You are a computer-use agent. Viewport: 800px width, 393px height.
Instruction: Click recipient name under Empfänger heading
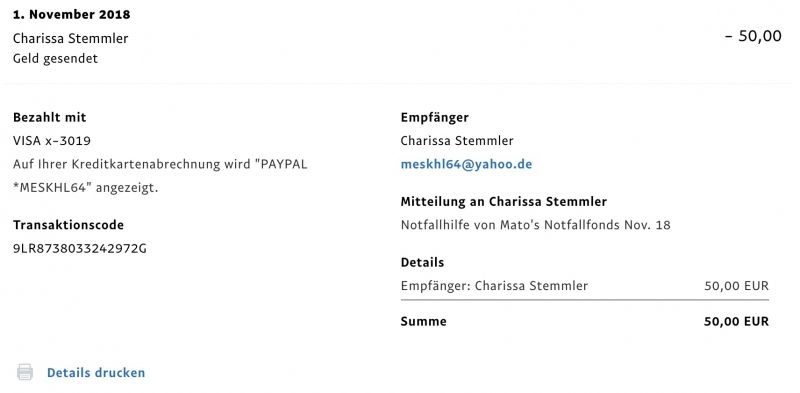(457, 140)
